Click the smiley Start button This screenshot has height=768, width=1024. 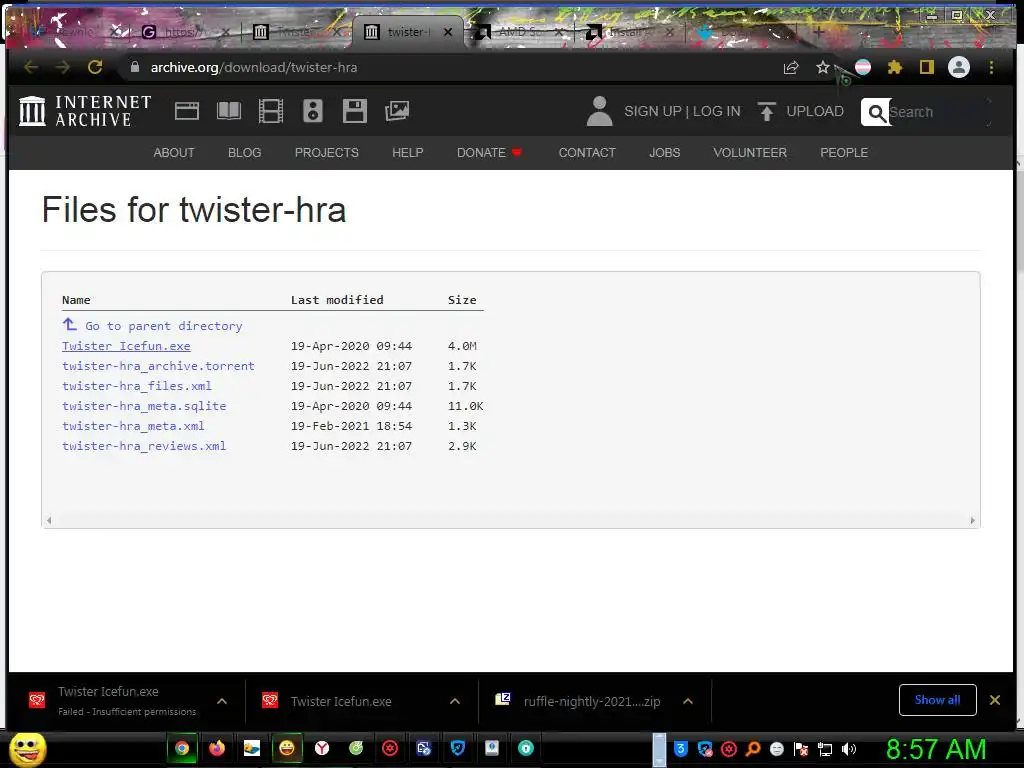click(27, 749)
